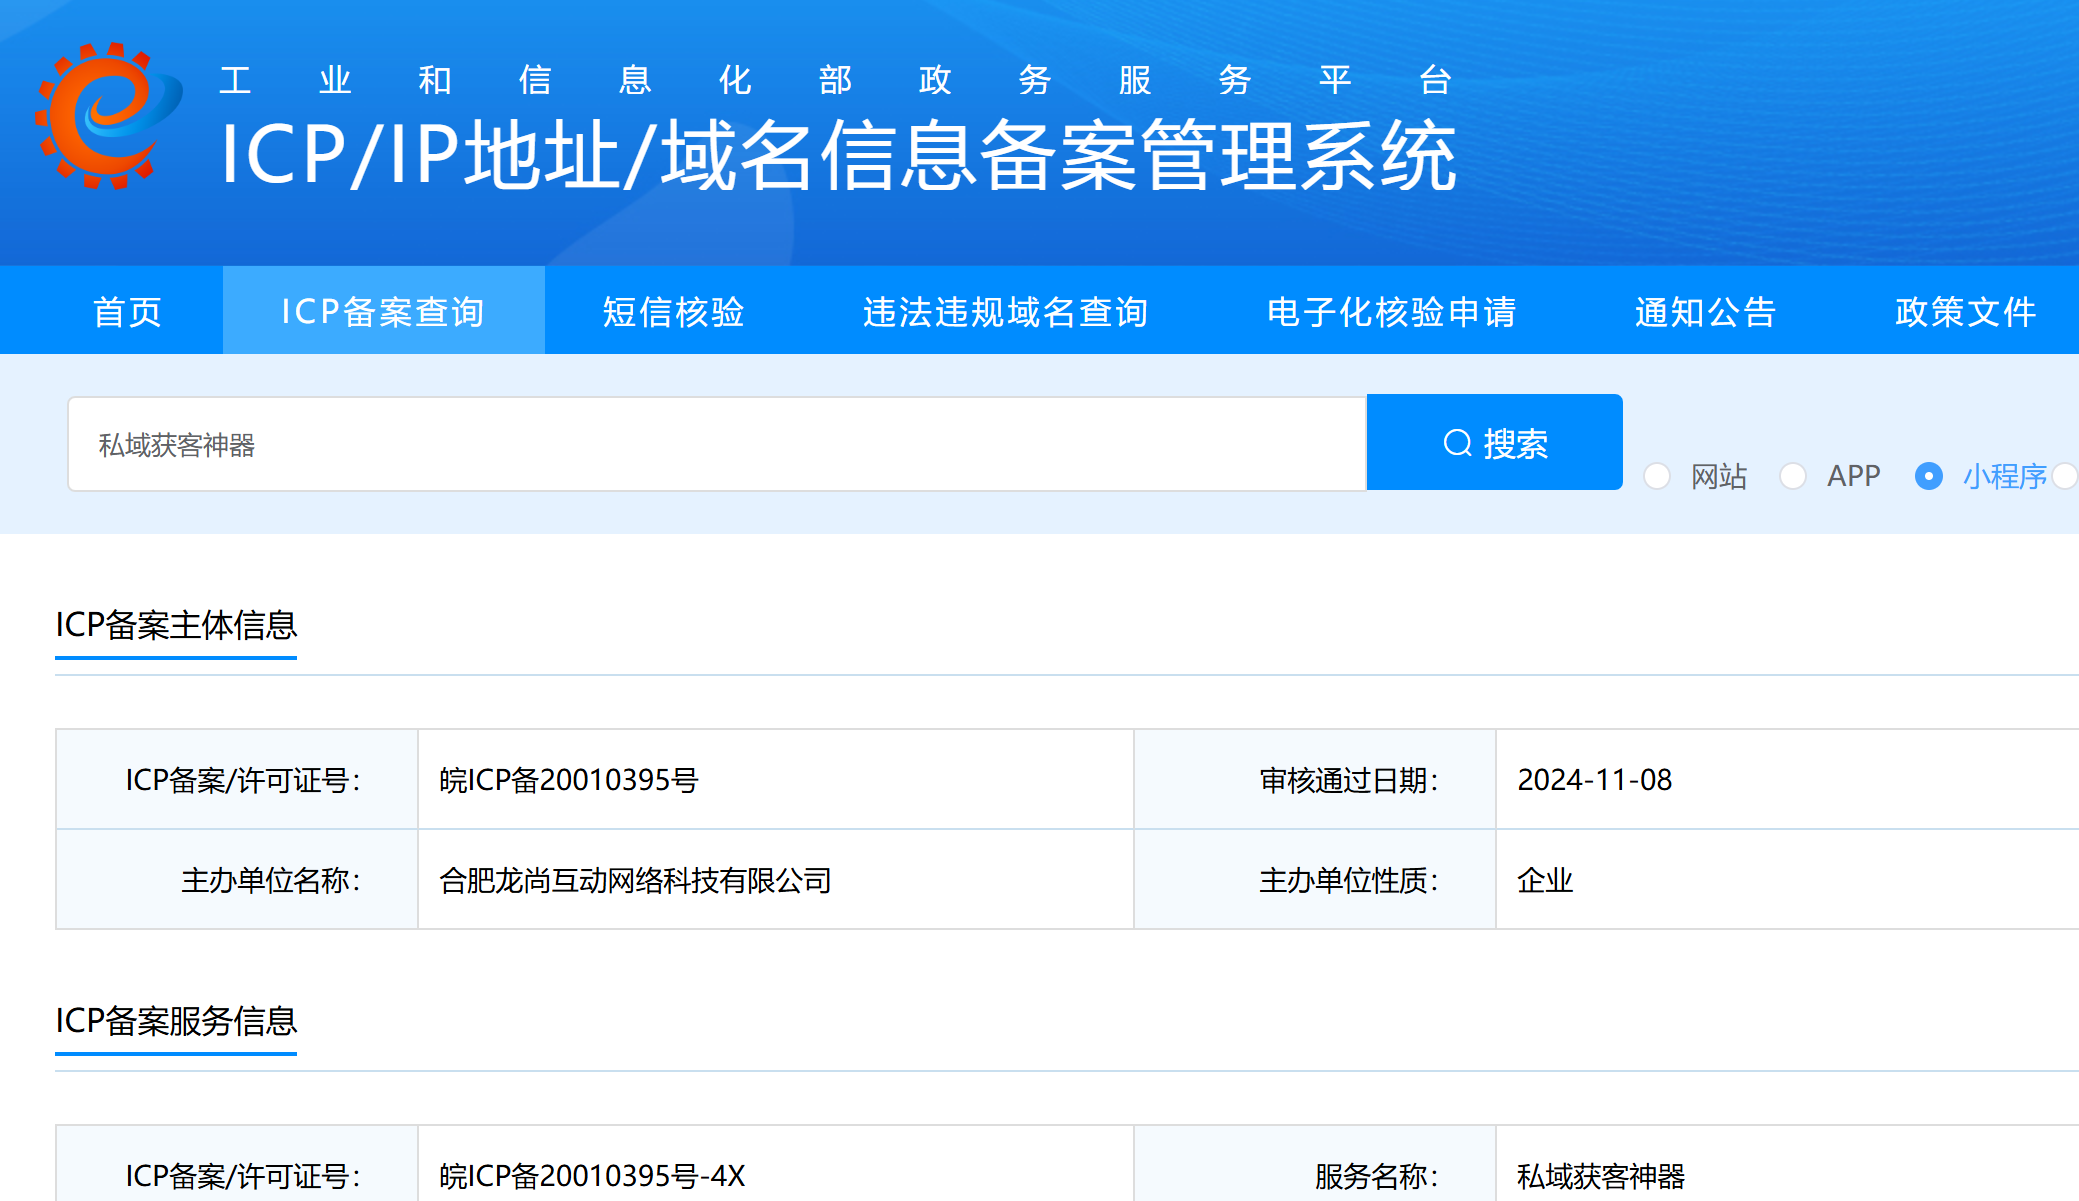Go to 短信核验 tab
This screenshot has height=1201, width=2079.
[x=673, y=311]
